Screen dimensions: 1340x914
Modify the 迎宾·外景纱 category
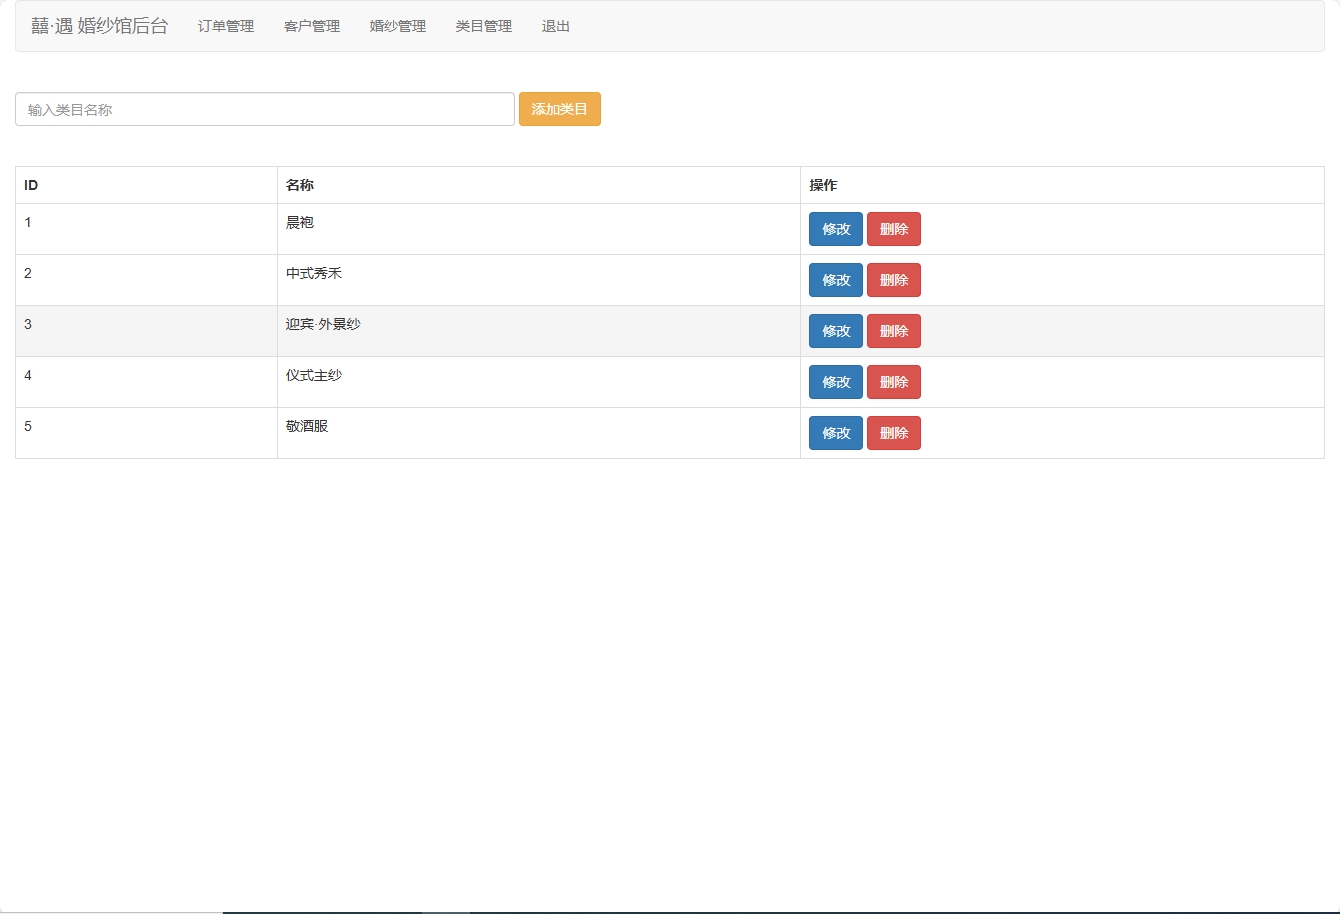pos(835,331)
